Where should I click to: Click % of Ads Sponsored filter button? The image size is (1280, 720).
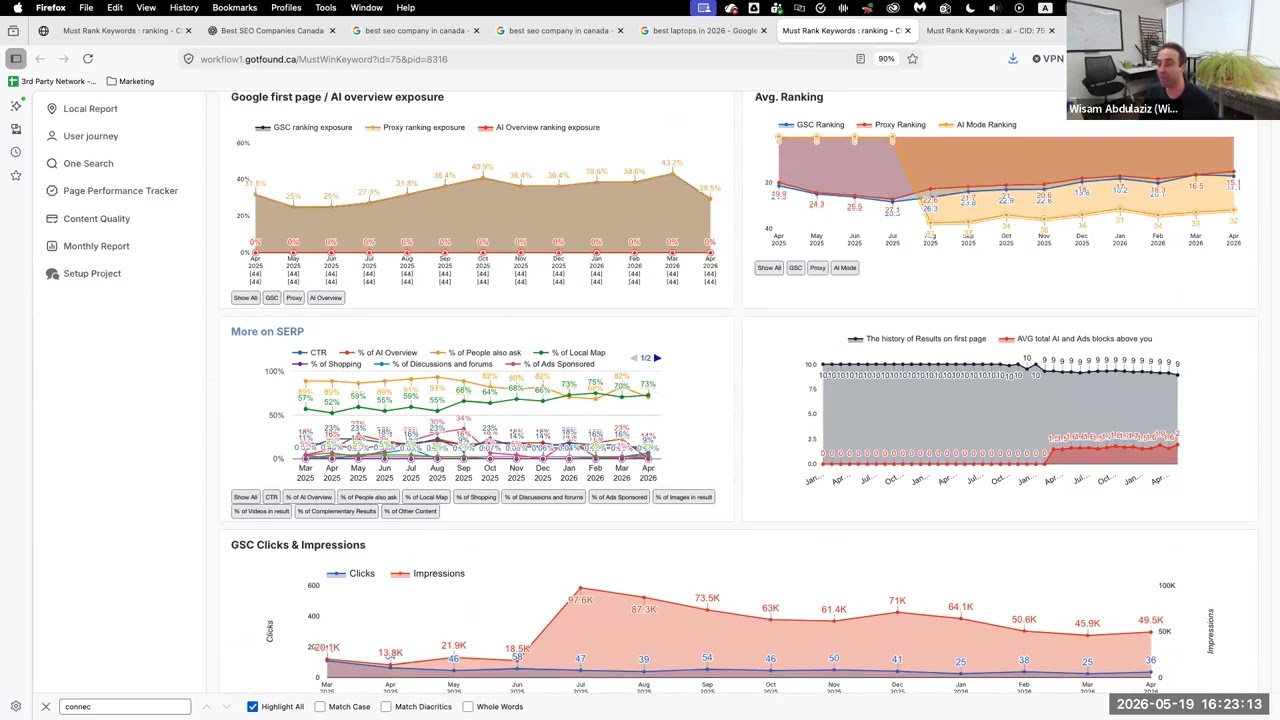point(619,497)
